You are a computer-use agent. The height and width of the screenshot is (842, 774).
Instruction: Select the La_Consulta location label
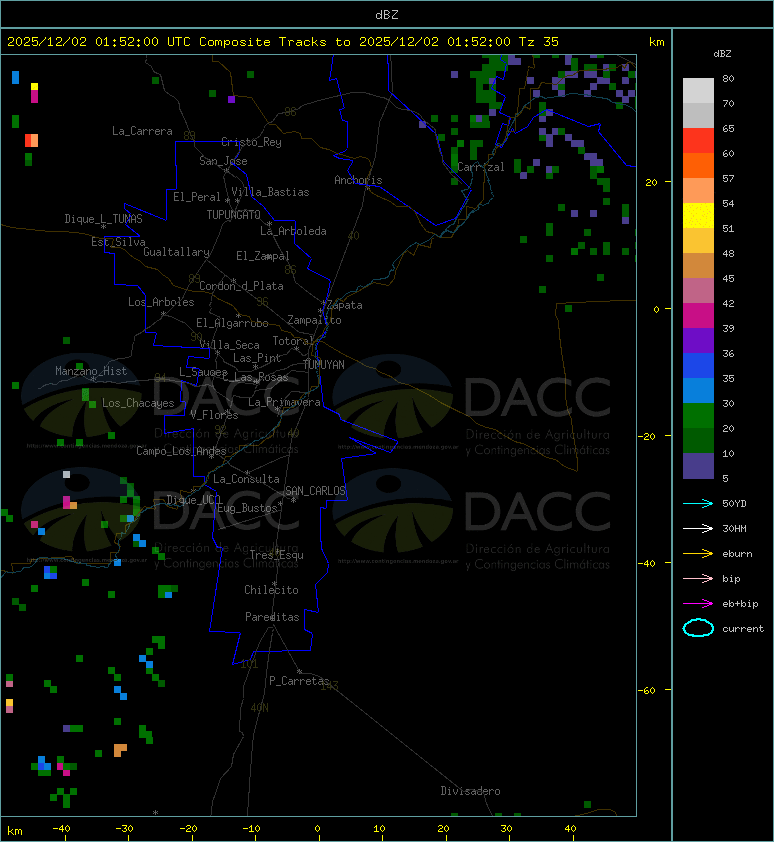click(x=246, y=479)
